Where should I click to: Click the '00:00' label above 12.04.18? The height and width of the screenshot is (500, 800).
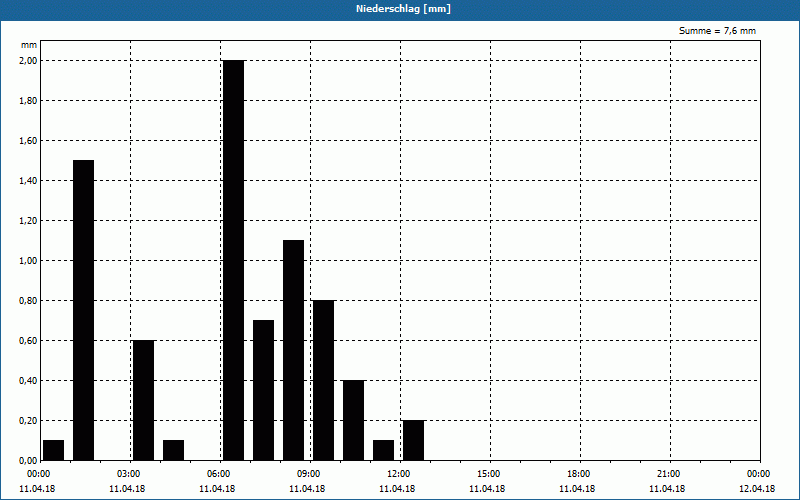pos(760,474)
